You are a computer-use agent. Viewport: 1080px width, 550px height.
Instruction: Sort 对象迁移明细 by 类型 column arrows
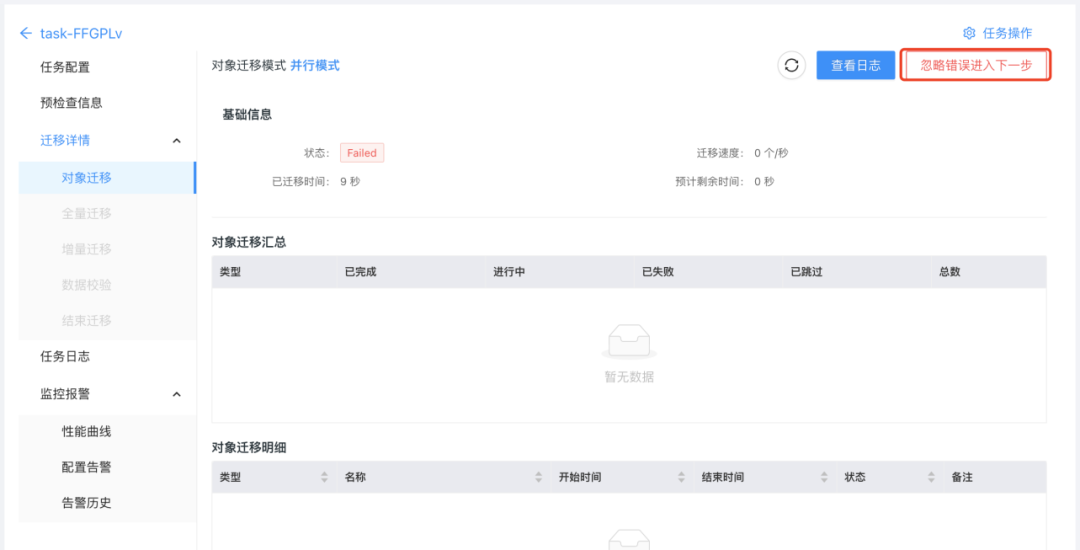pyautogui.click(x=324, y=477)
